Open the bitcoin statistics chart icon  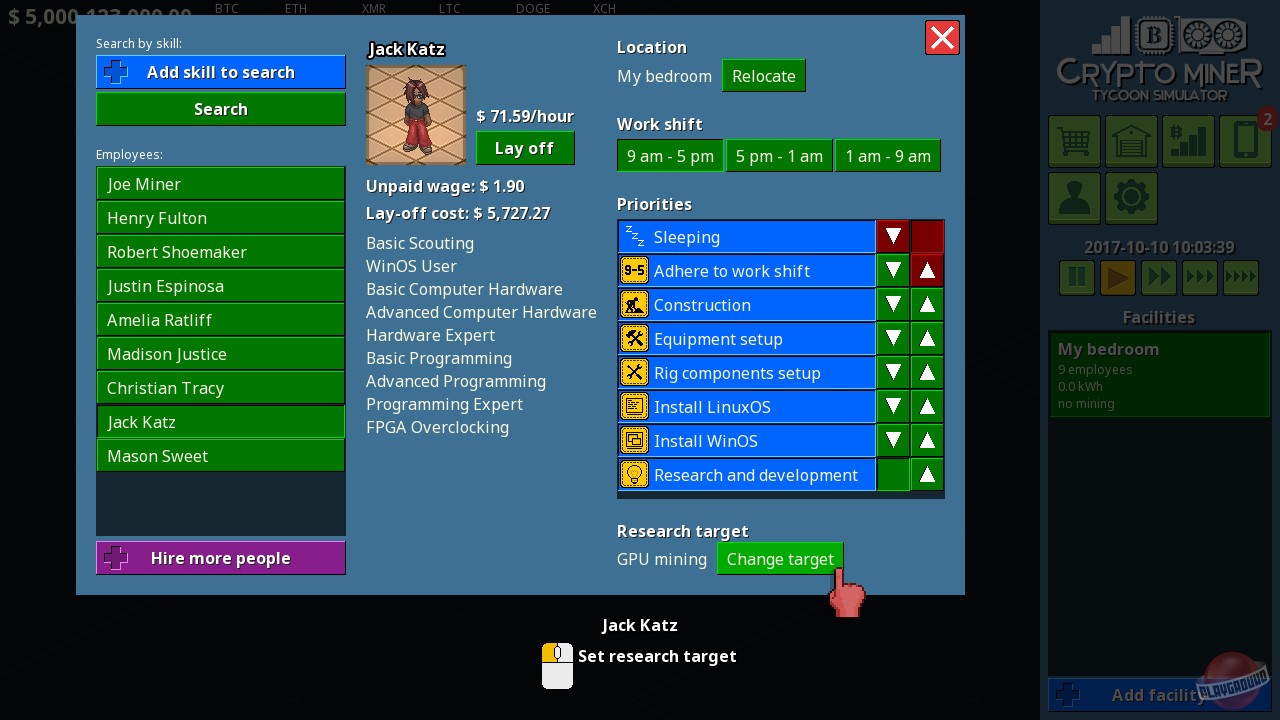[1188, 141]
